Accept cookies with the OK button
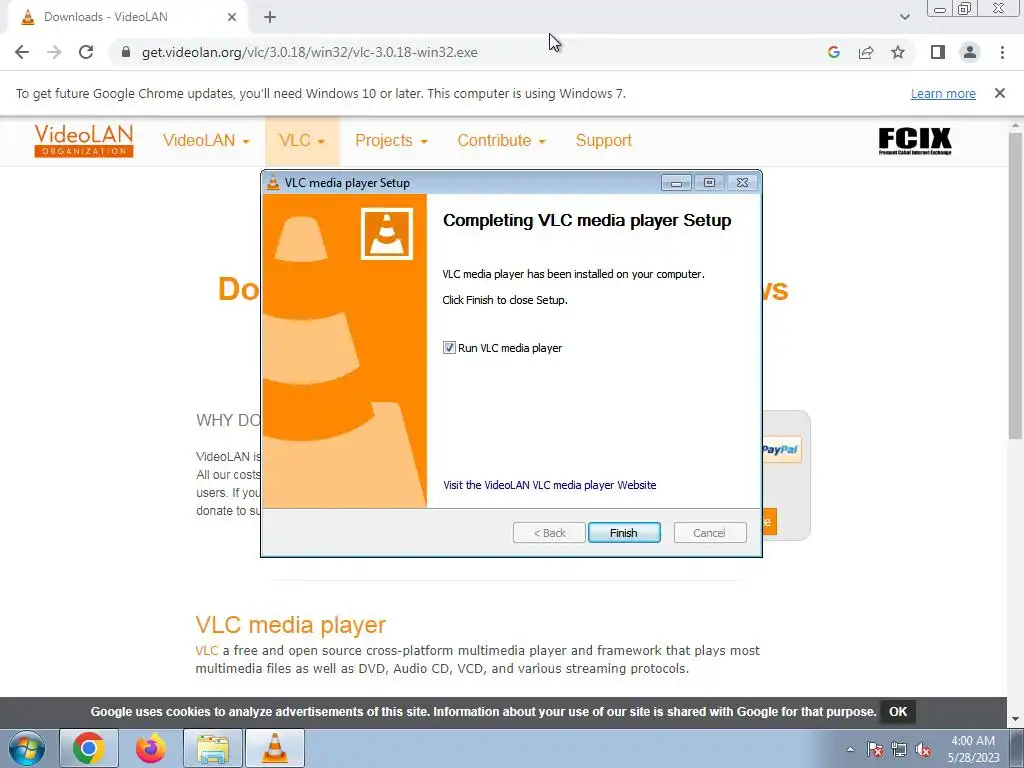Viewport: 1024px width, 768px height. [898, 712]
